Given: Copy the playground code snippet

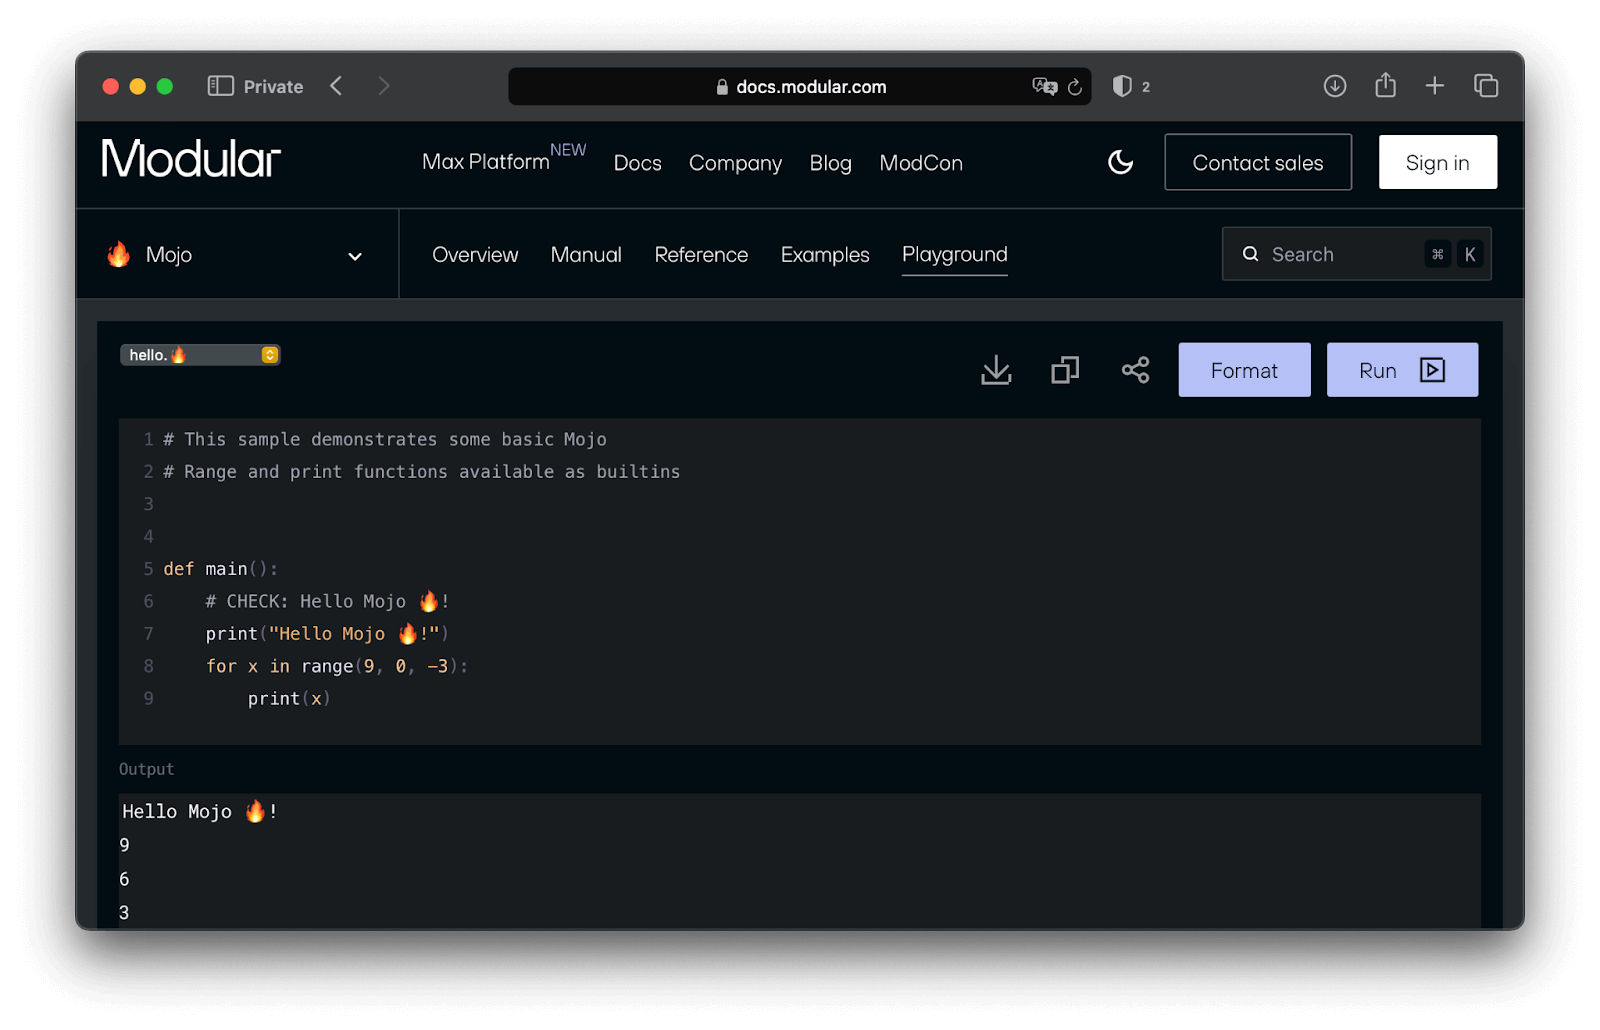Looking at the screenshot, I should tap(1064, 369).
